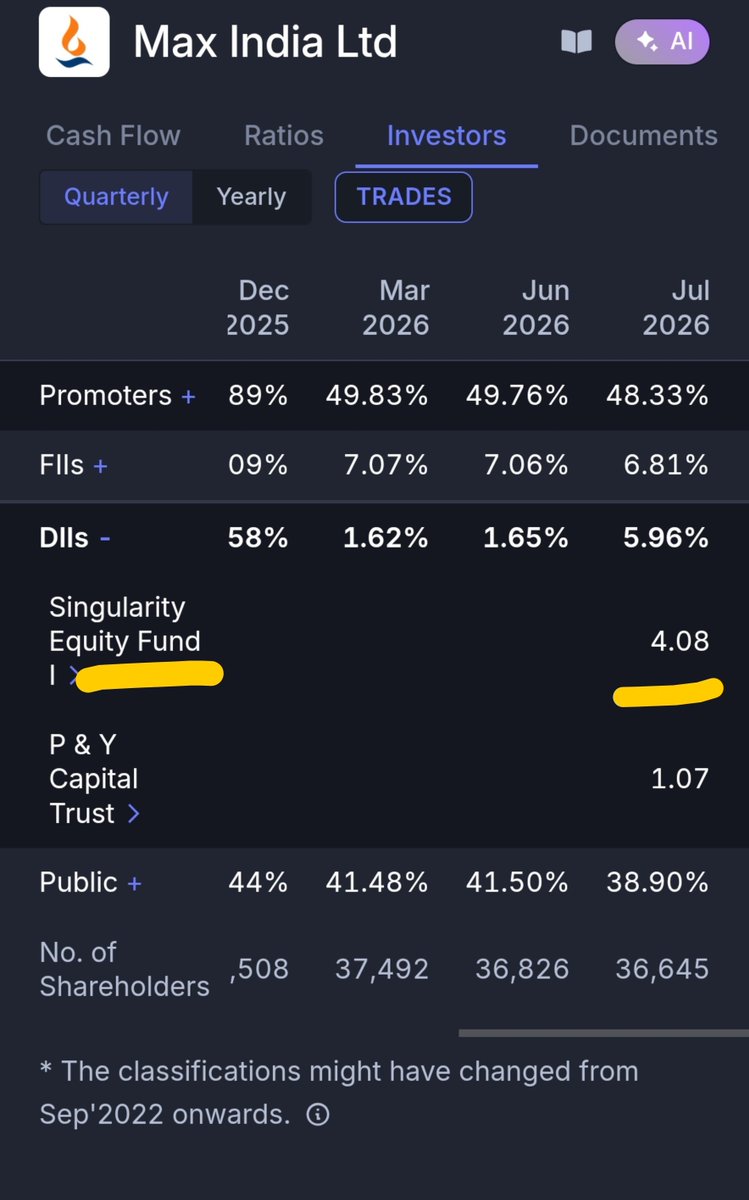Screen dimensions: 749x1200
Task: Switch to the Ratios tab
Action: click(x=284, y=136)
